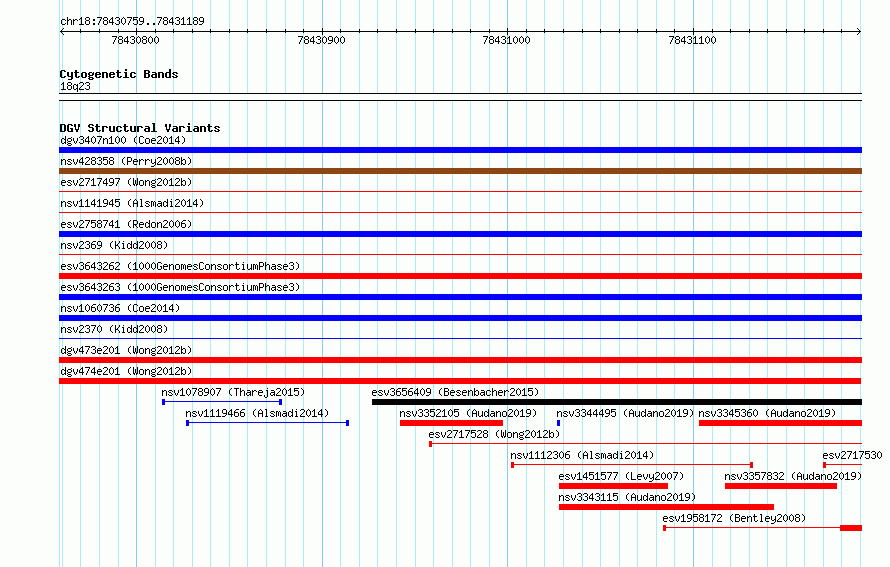
Task: Select the blue esv3643263 variant bar
Action: click(460, 297)
